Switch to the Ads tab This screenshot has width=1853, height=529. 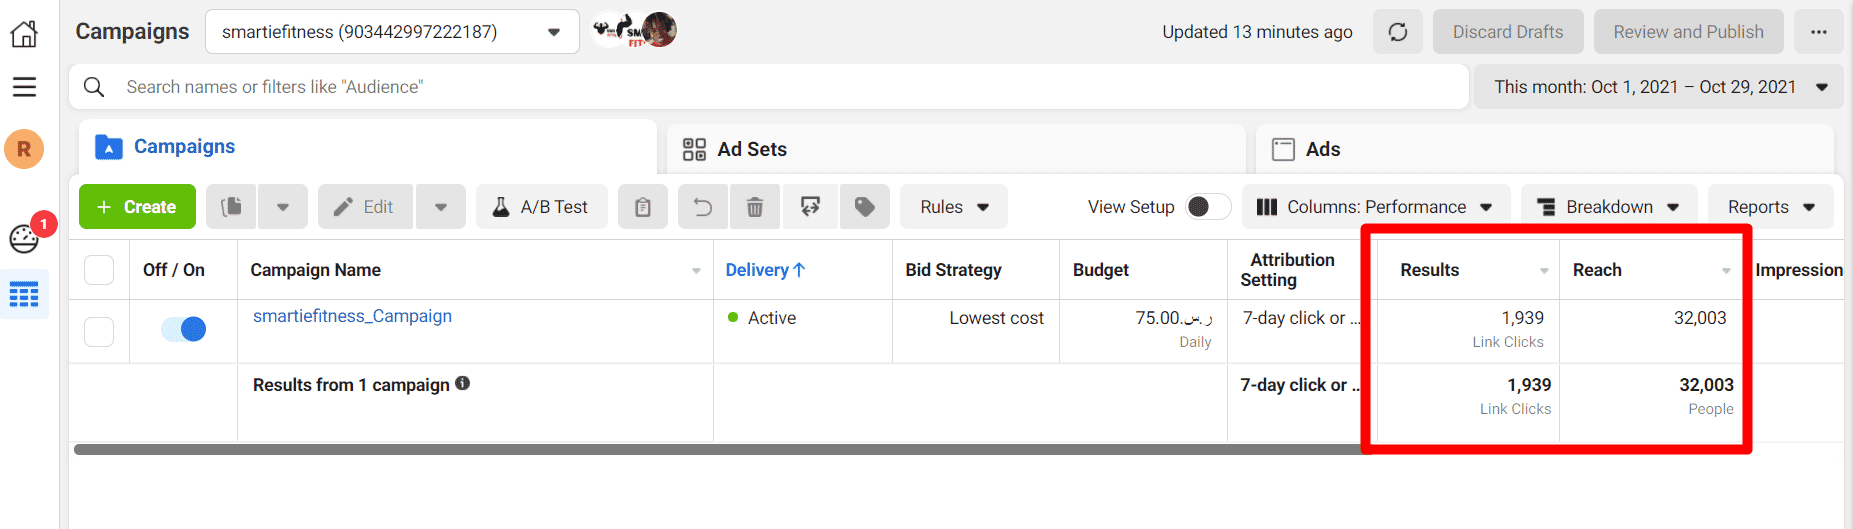pyautogui.click(x=1322, y=149)
